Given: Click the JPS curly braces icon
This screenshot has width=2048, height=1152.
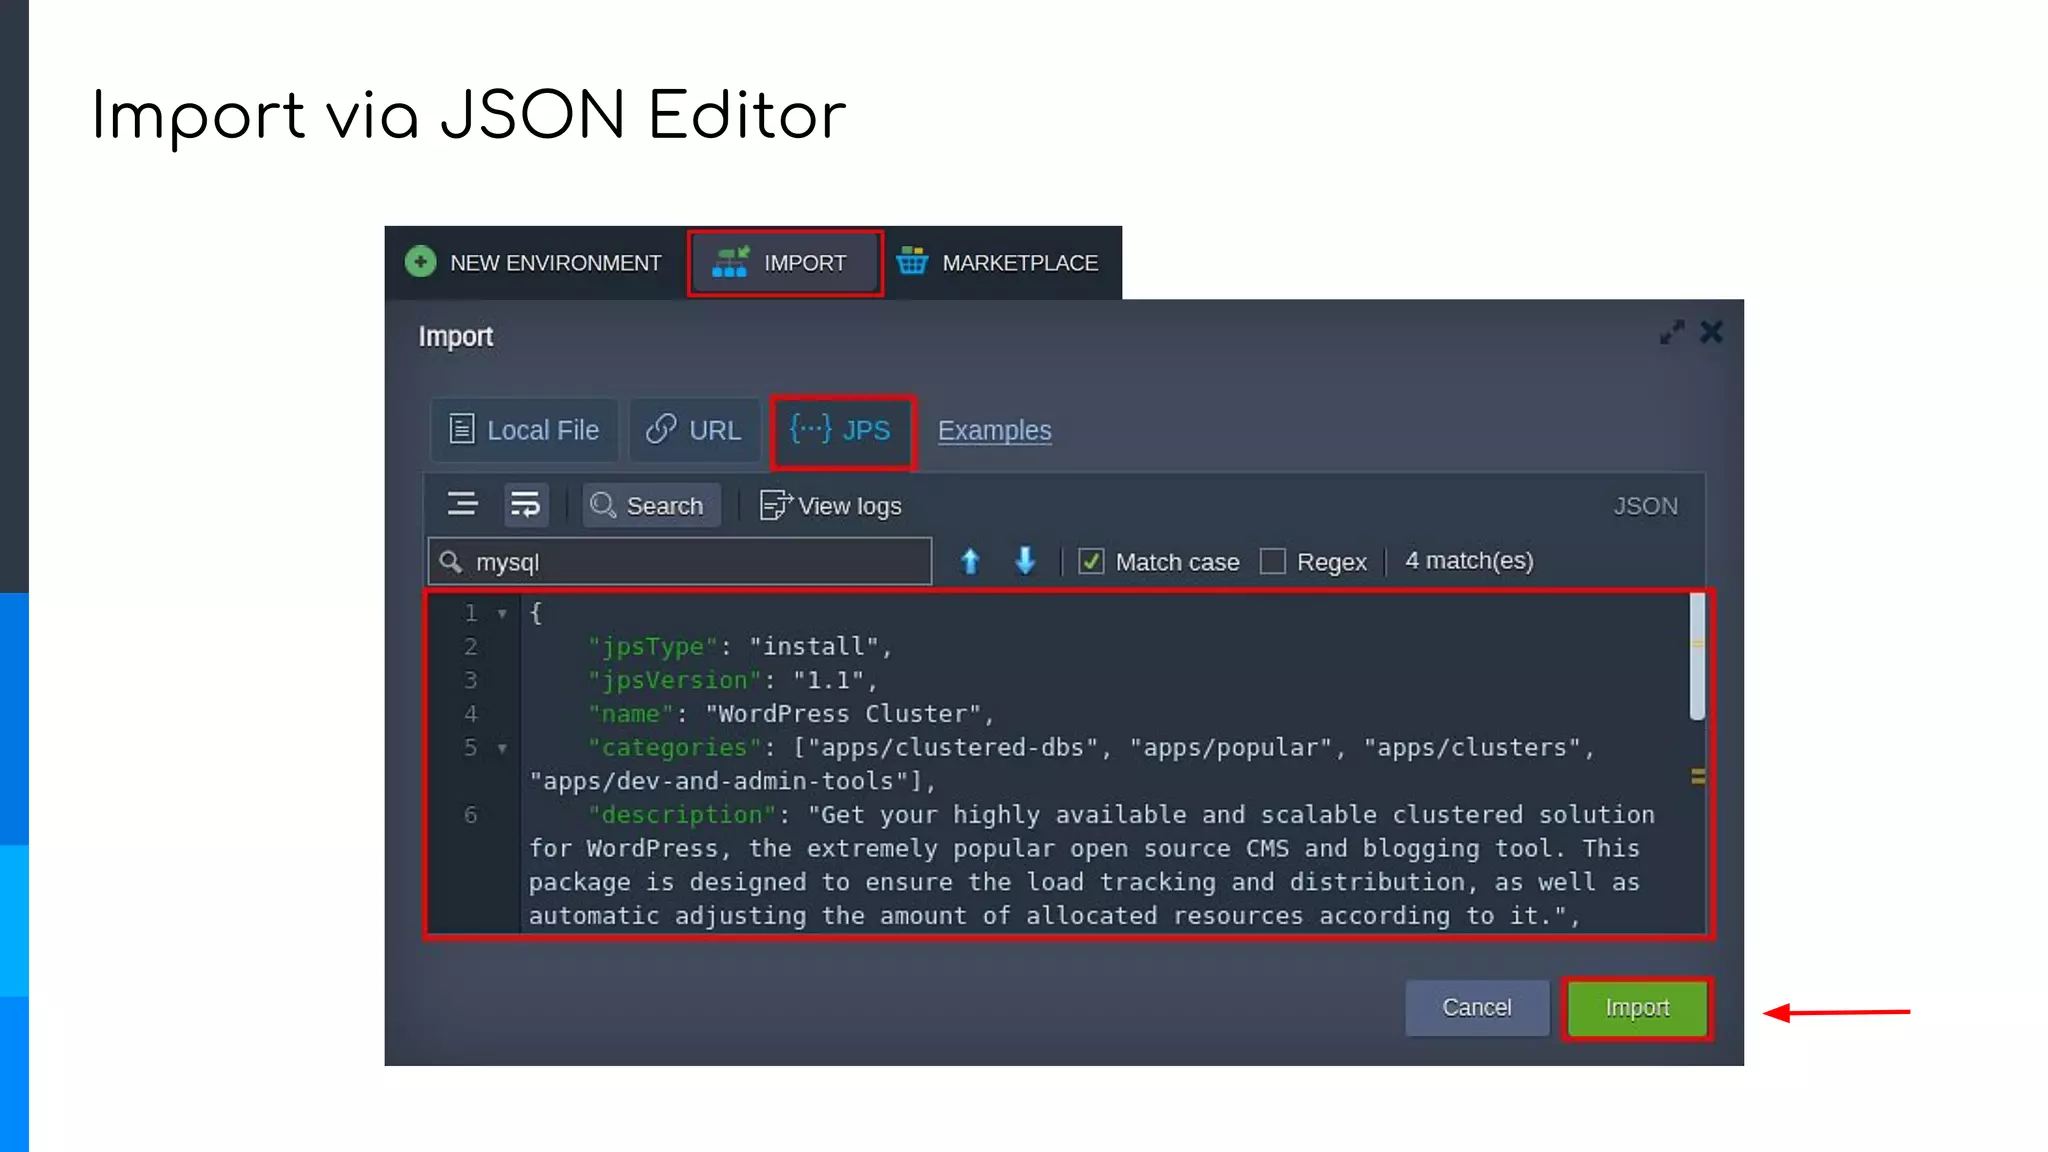Looking at the screenshot, I should pos(810,428).
